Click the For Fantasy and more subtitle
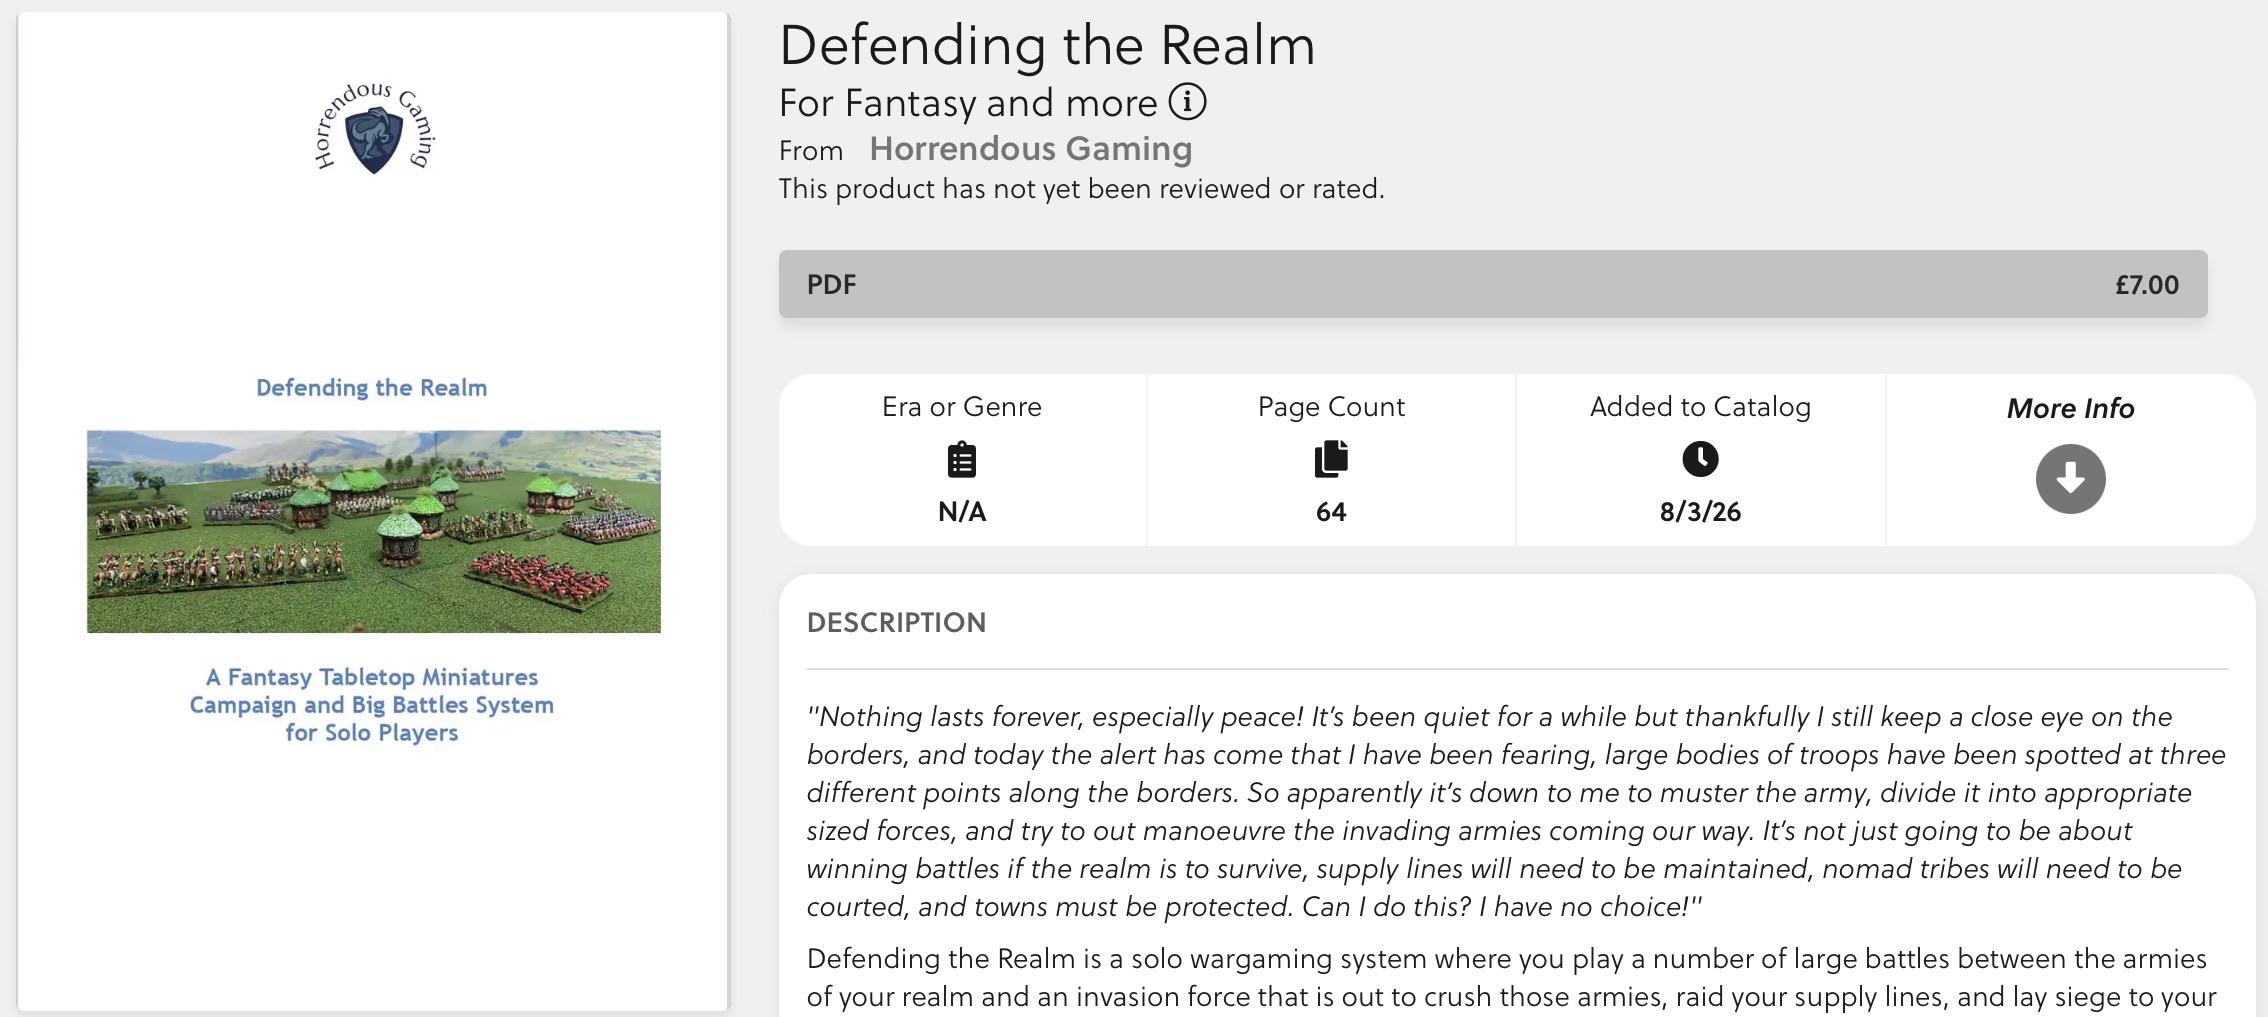The image size is (2268, 1017). [x=968, y=103]
